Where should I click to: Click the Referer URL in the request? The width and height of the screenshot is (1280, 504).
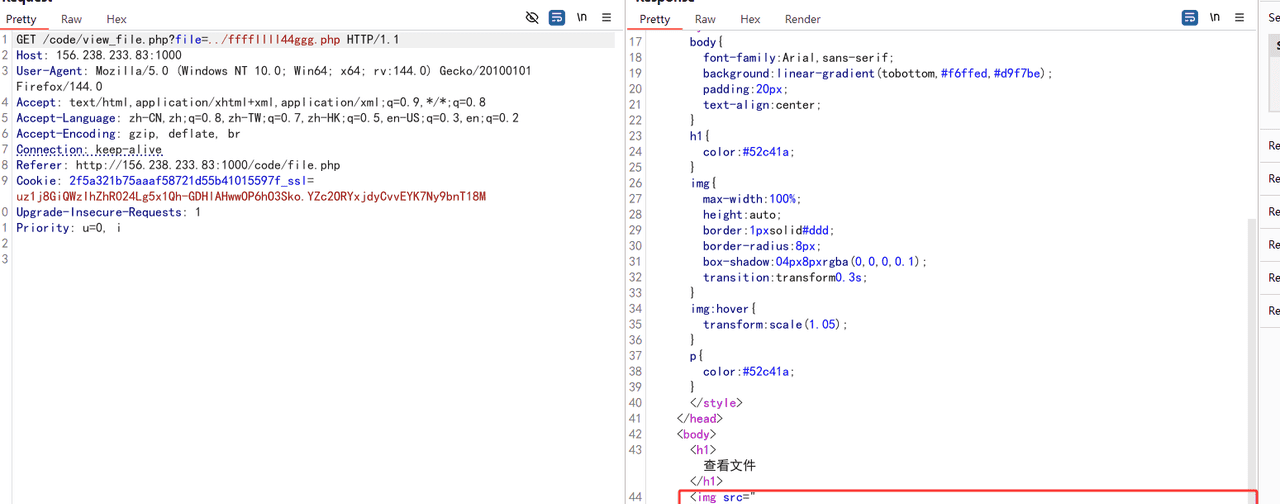[x=207, y=165]
